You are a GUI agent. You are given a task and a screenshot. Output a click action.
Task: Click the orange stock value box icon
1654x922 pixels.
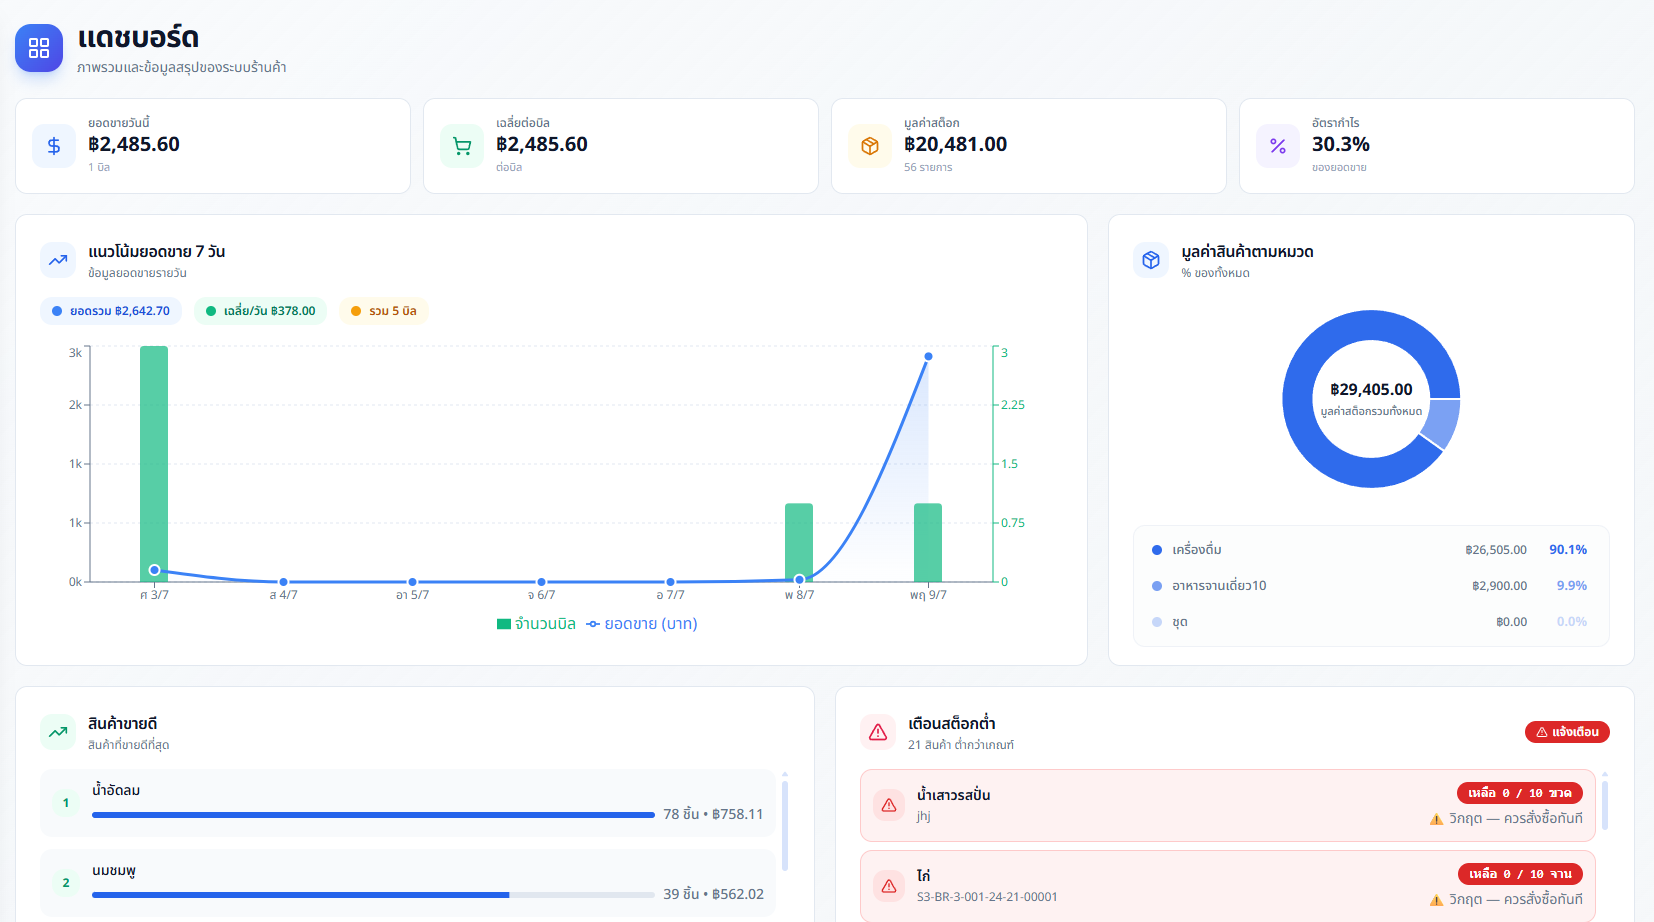(870, 146)
